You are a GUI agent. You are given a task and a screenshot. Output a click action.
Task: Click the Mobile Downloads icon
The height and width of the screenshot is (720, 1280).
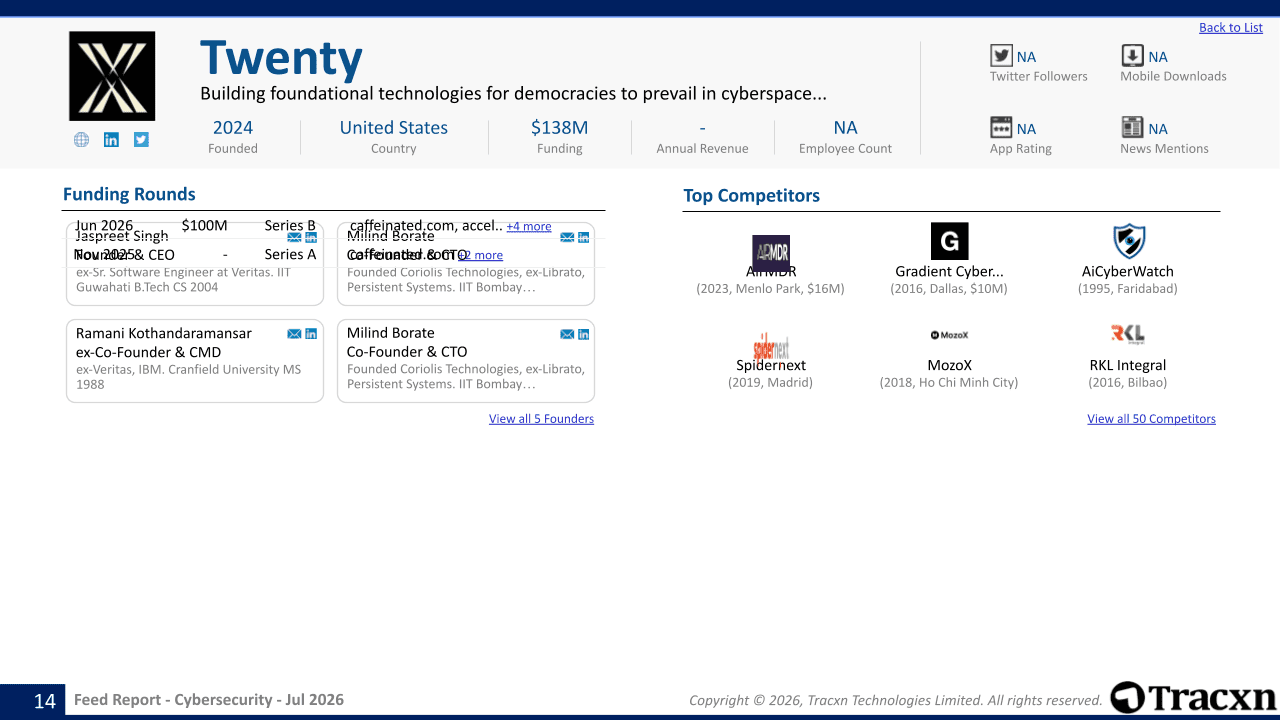(1132, 56)
